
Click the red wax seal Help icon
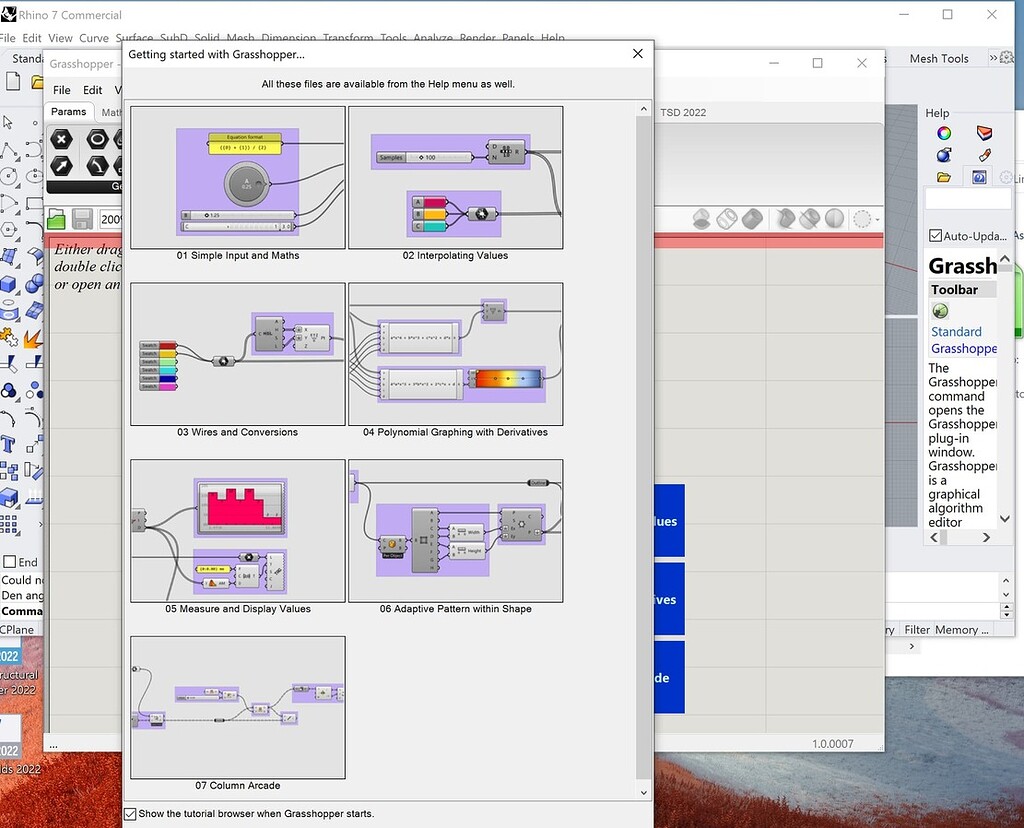984,133
